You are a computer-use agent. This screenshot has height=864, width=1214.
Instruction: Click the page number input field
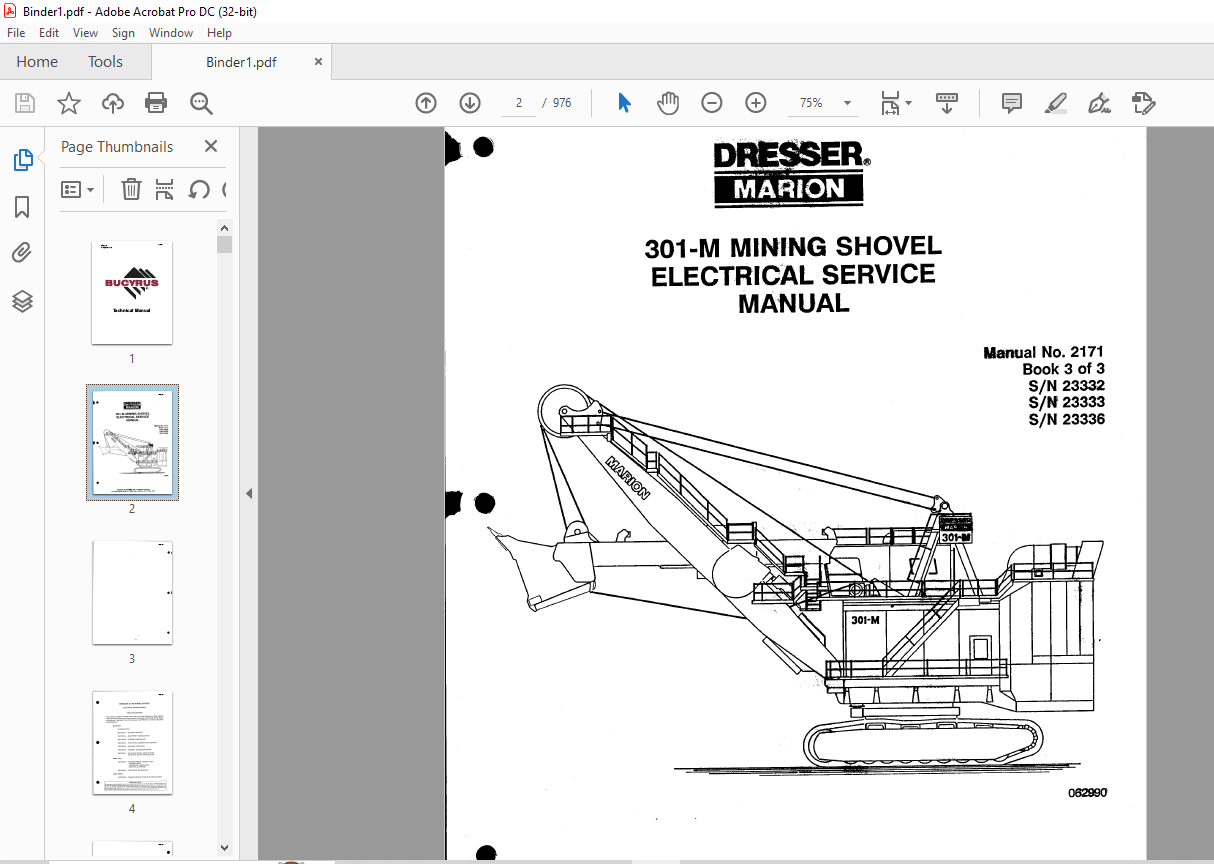pos(519,103)
